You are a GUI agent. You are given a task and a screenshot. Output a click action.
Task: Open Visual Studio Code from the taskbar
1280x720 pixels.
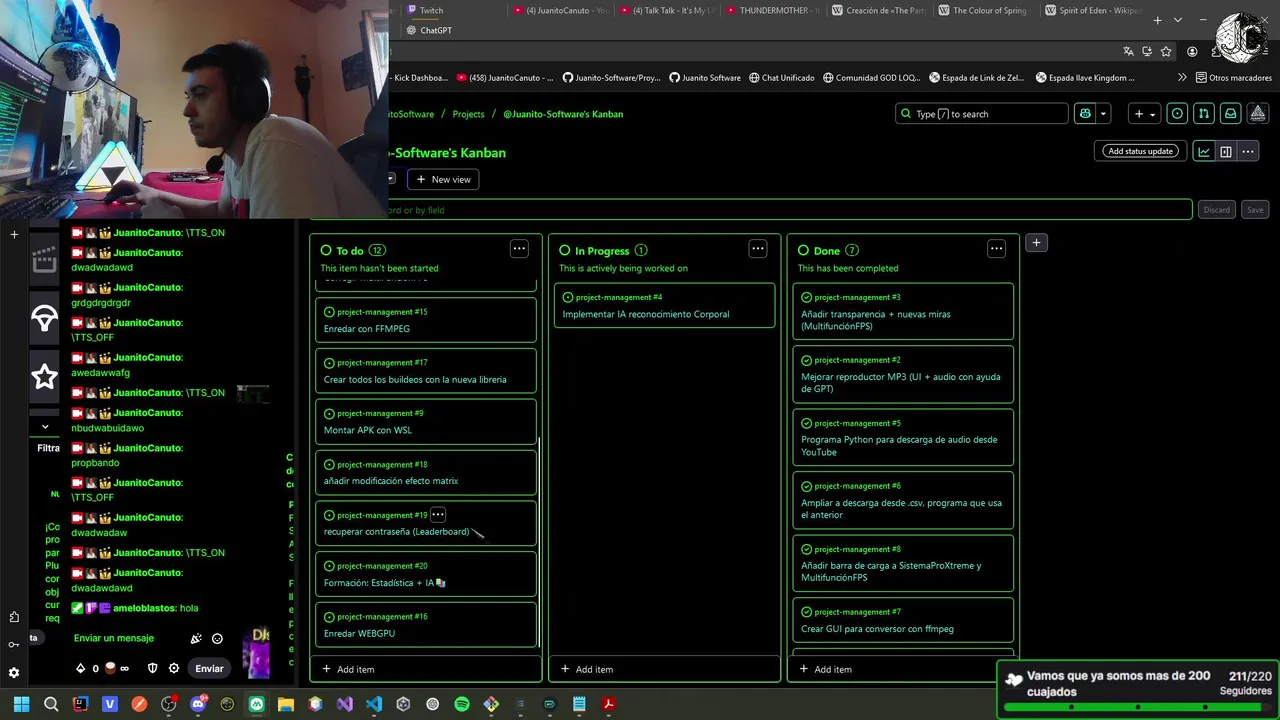tap(373, 704)
